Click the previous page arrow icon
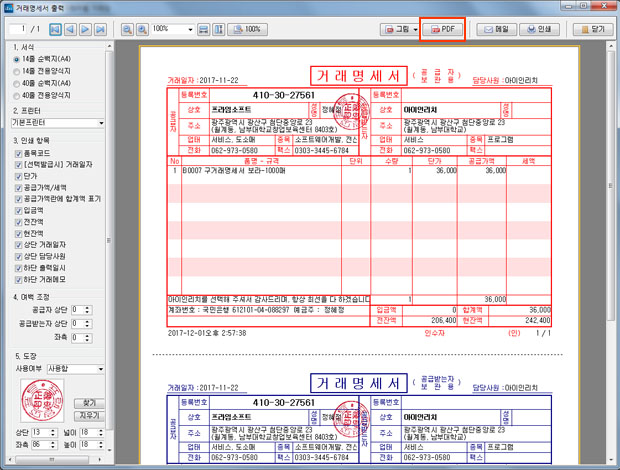Viewport: 620px width, 470px height. pyautogui.click(x=70, y=30)
